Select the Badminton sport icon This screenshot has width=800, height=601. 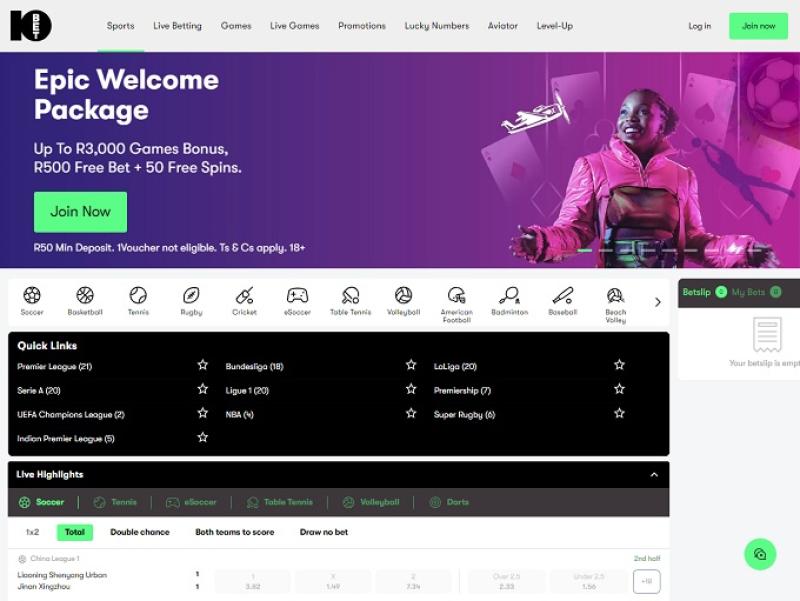coord(509,296)
